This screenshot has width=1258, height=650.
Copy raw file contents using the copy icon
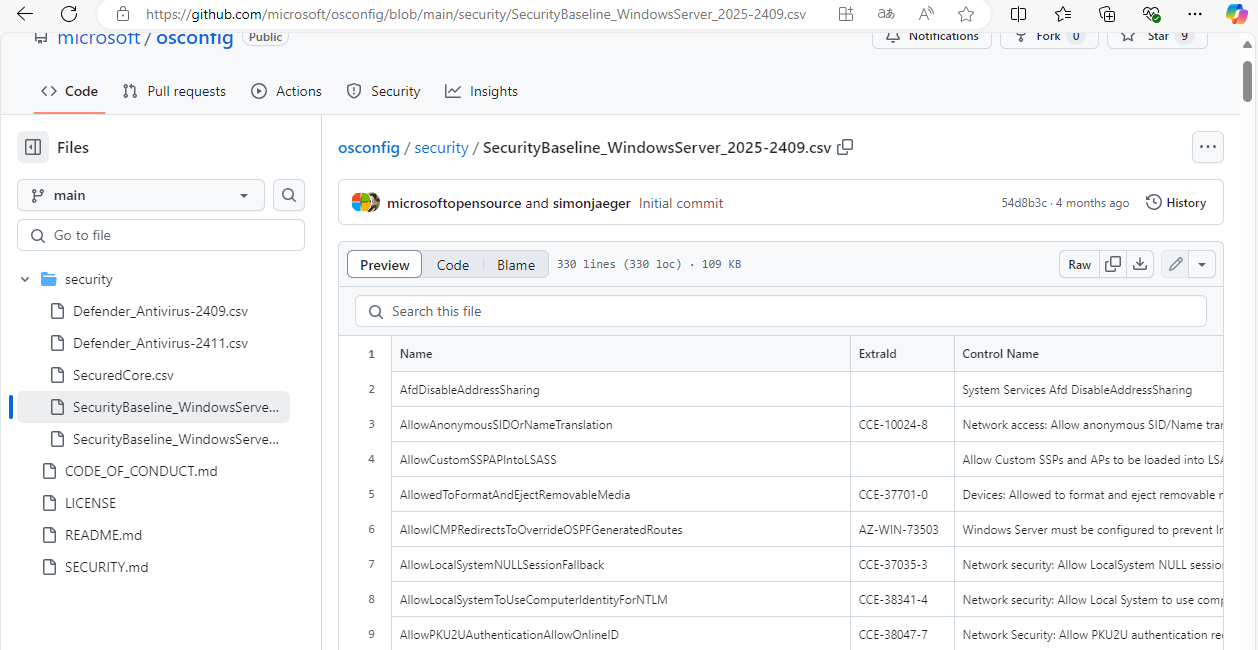(x=1113, y=264)
